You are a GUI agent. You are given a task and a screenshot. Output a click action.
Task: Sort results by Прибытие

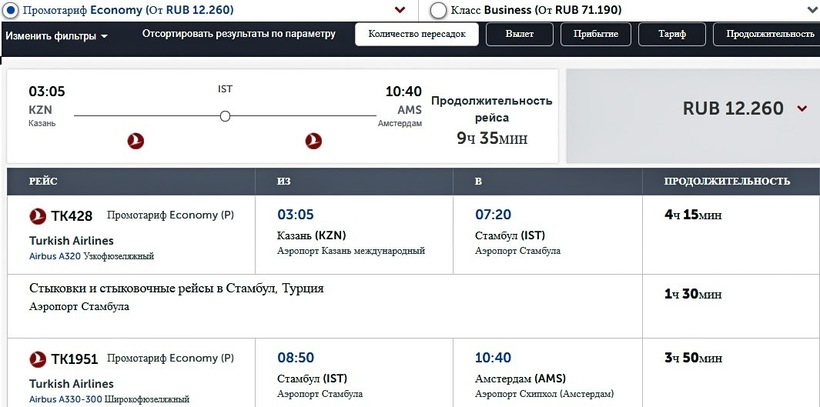pyautogui.click(x=595, y=34)
